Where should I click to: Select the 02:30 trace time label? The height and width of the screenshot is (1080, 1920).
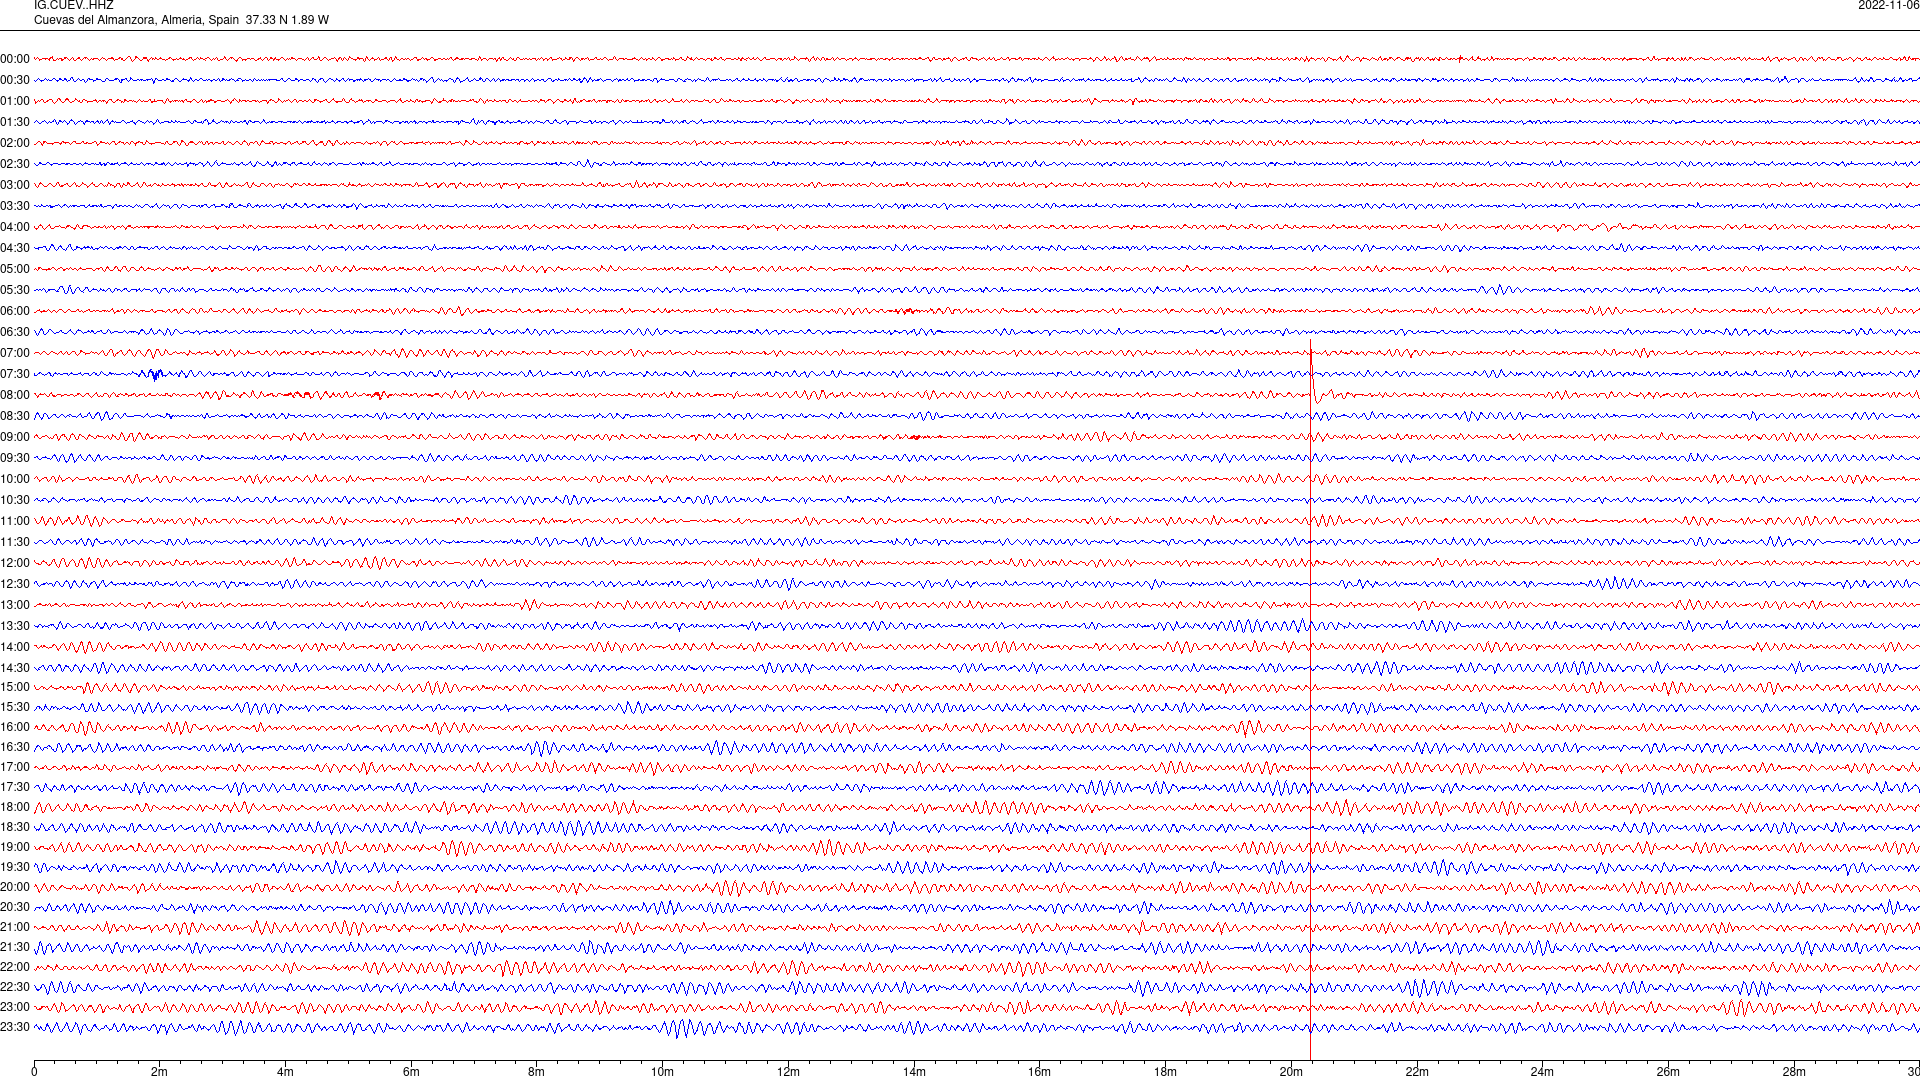click(x=15, y=164)
